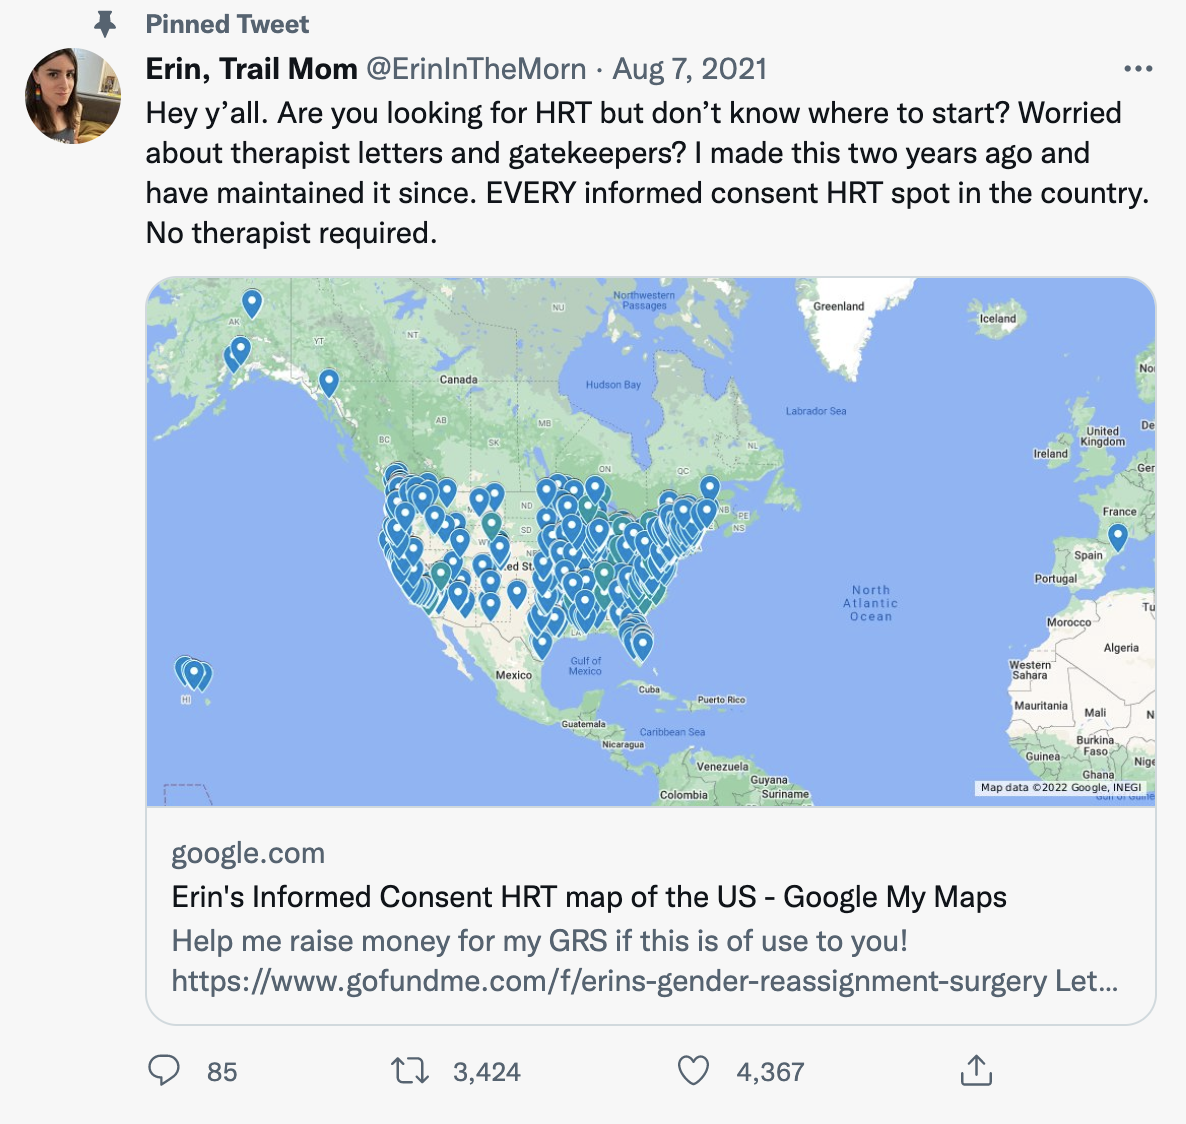Click the northernmost Alaska map pin
Screen dimensions: 1186x1124
click(x=252, y=301)
